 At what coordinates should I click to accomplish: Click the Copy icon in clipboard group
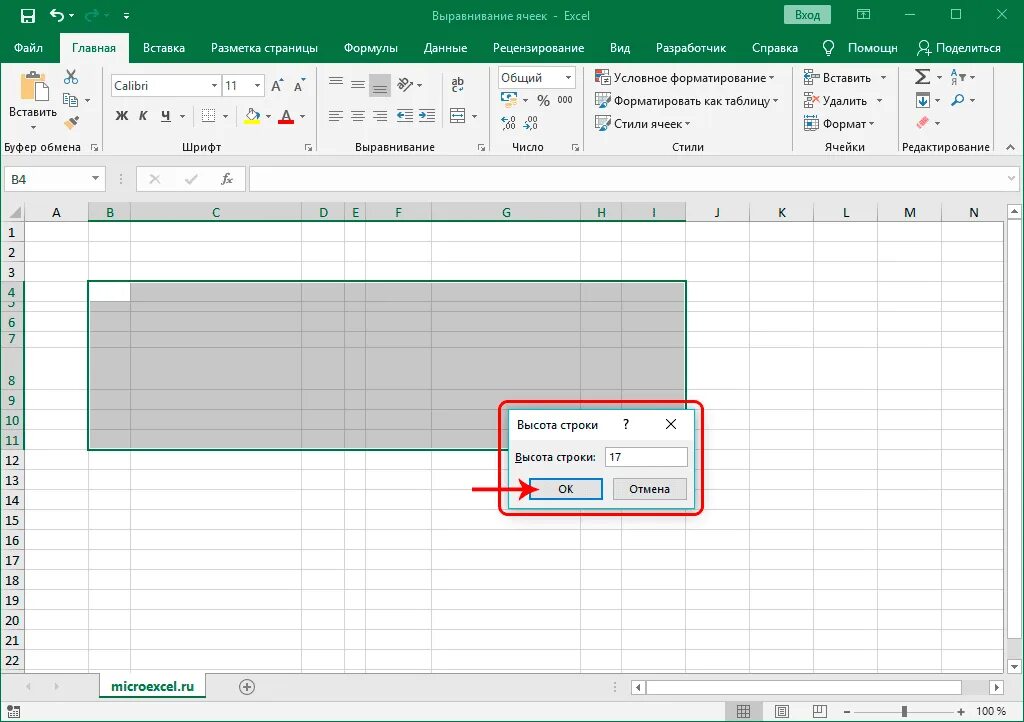coord(71,100)
